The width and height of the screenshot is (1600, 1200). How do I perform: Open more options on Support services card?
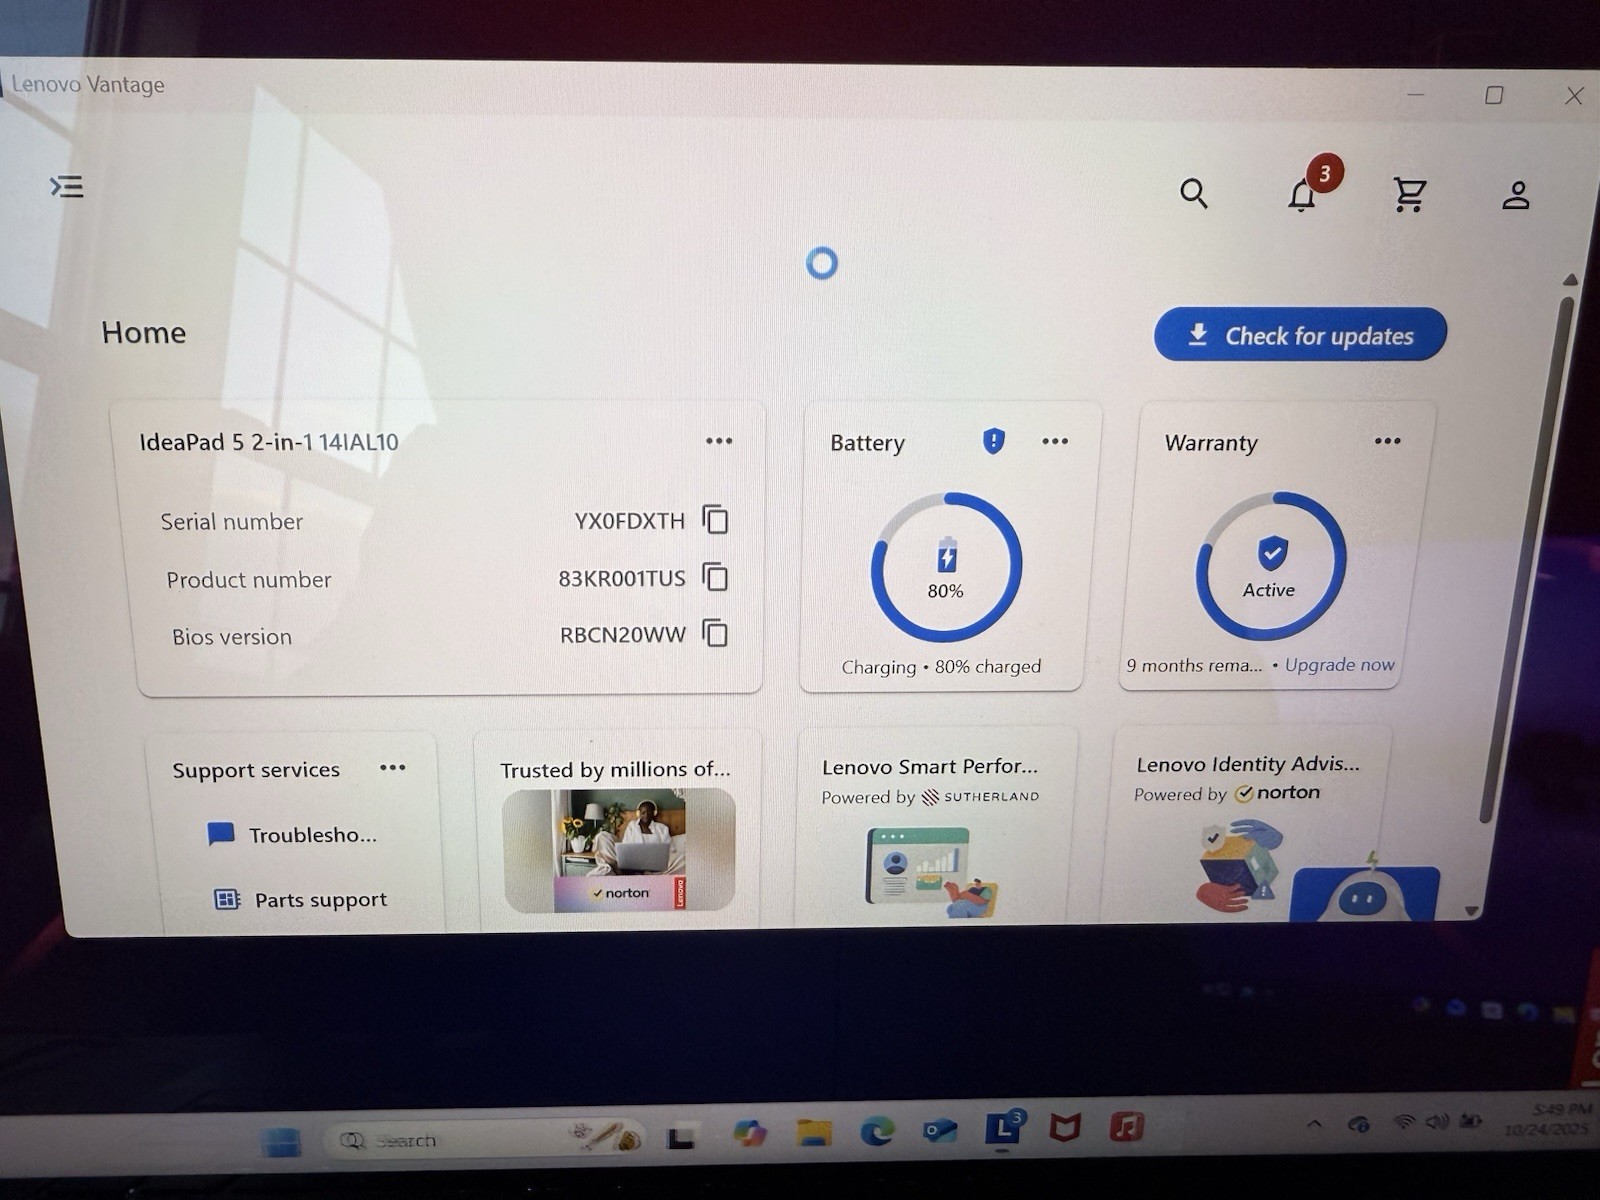(x=393, y=768)
